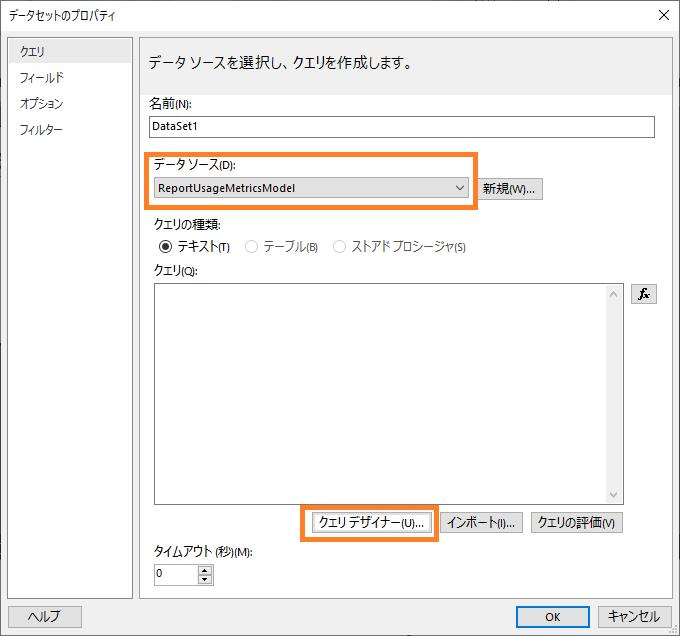Viewport: 680px width, 636px height.
Task: Select the テキスト query type radio button
Action: tap(165, 247)
